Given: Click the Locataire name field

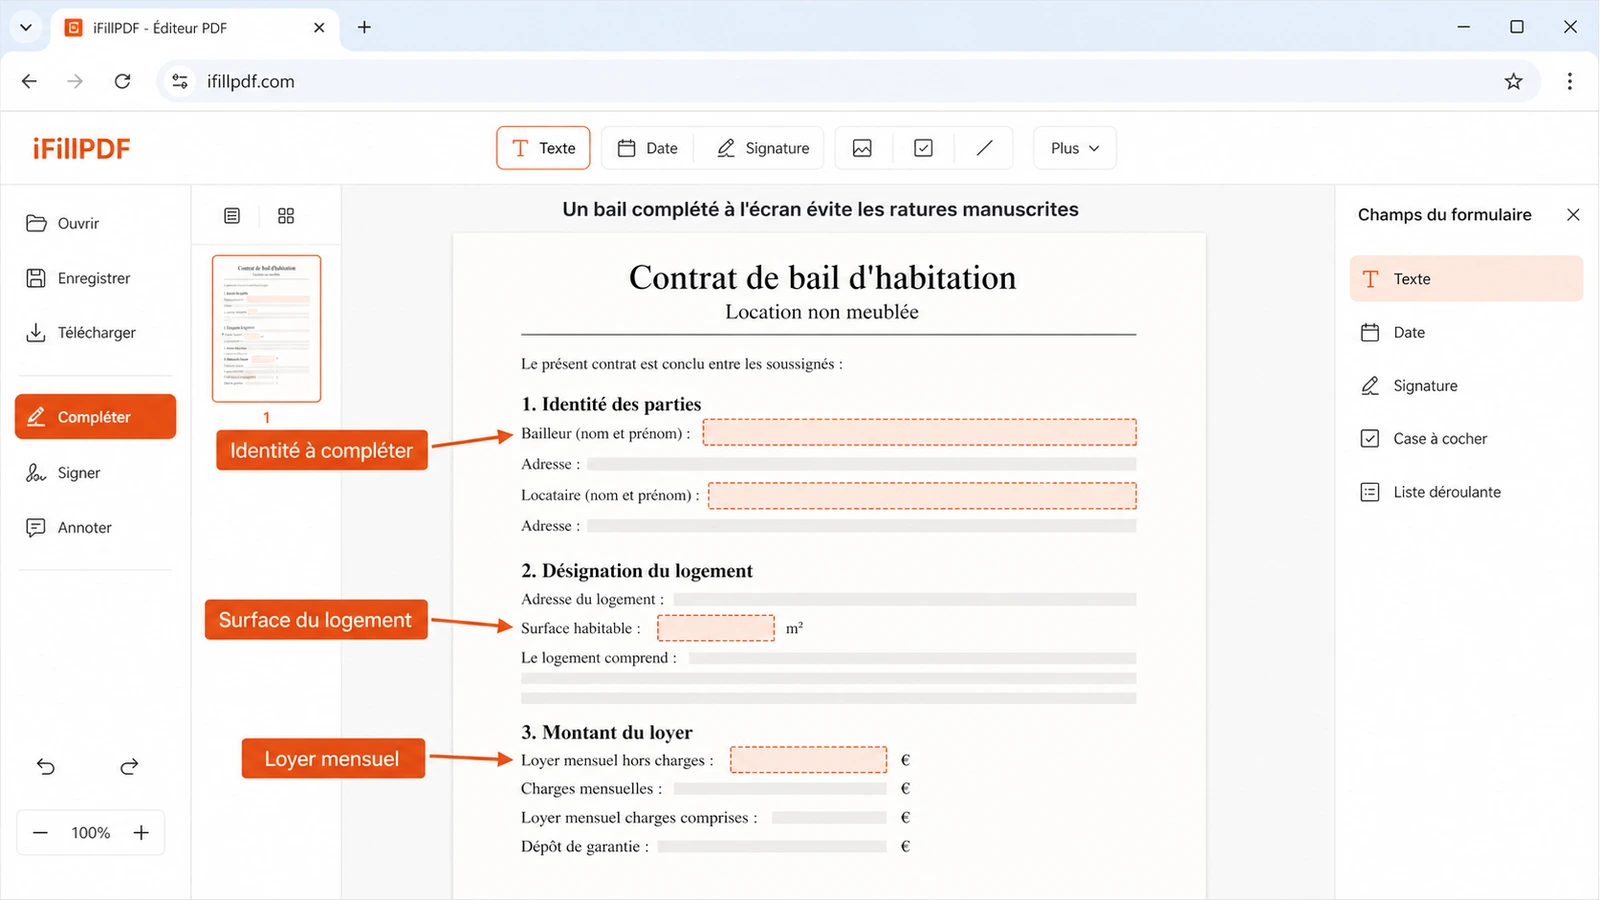Looking at the screenshot, I should (x=922, y=495).
